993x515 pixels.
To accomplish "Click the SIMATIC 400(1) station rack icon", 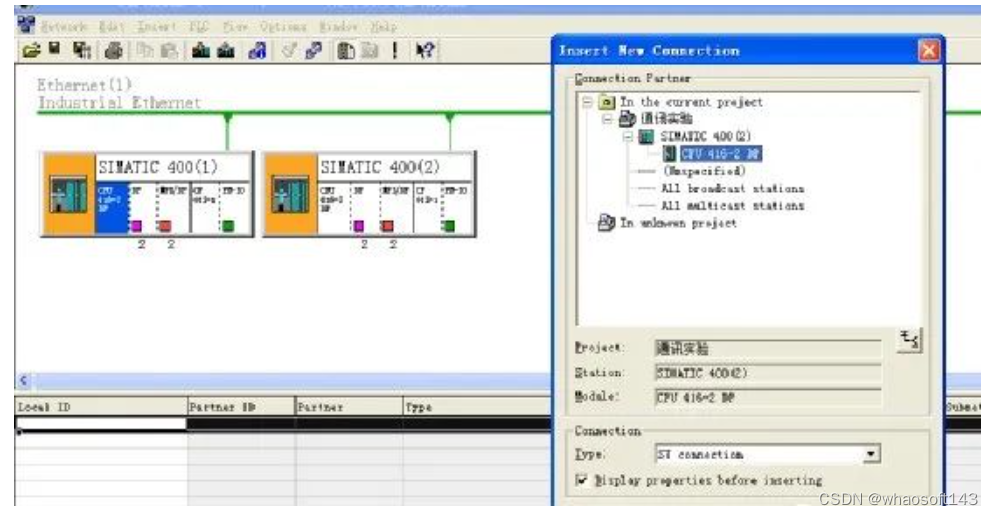I will (x=68, y=194).
